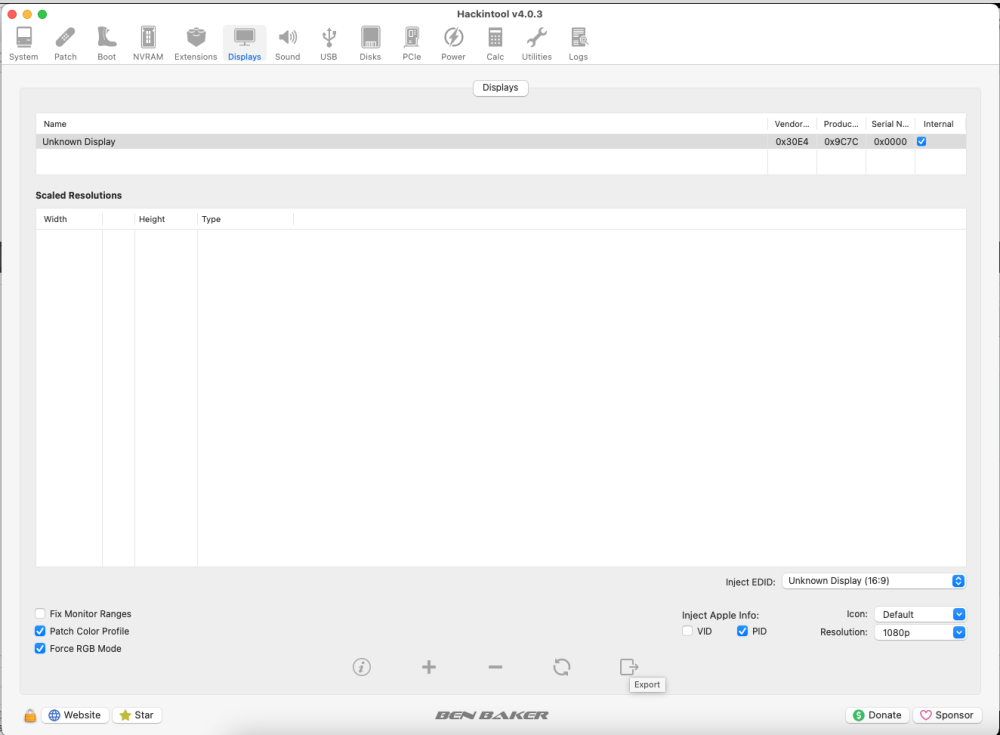The height and width of the screenshot is (735, 1000).
Task: Click the Serial Number column header
Action: 890,124
